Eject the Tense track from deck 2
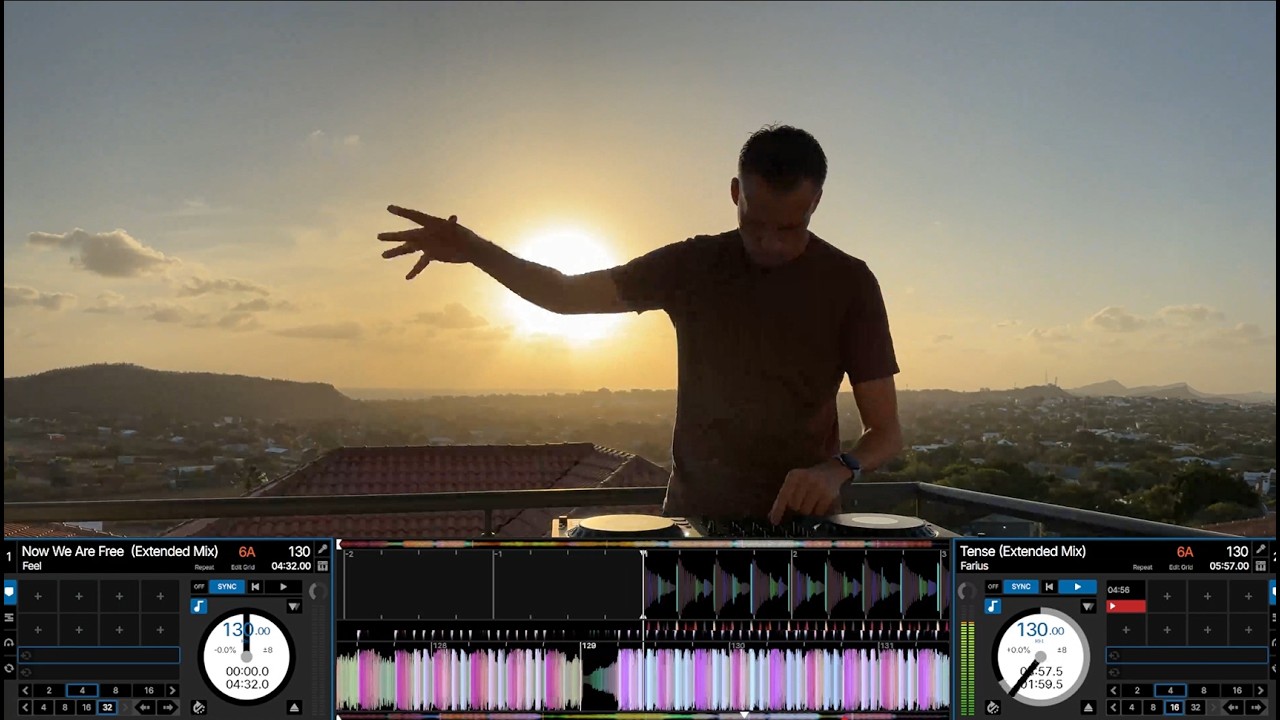The height and width of the screenshot is (720, 1280). pos(1088,708)
